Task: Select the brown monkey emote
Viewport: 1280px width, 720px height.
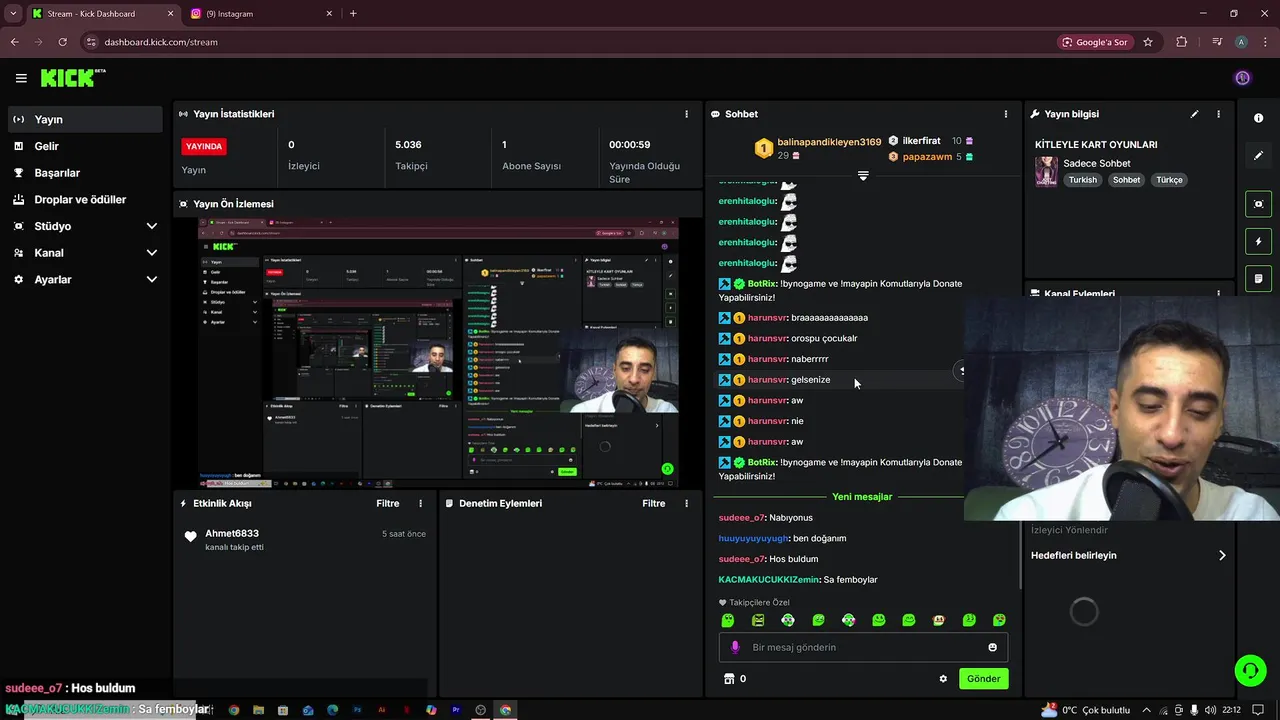Action: (938, 620)
